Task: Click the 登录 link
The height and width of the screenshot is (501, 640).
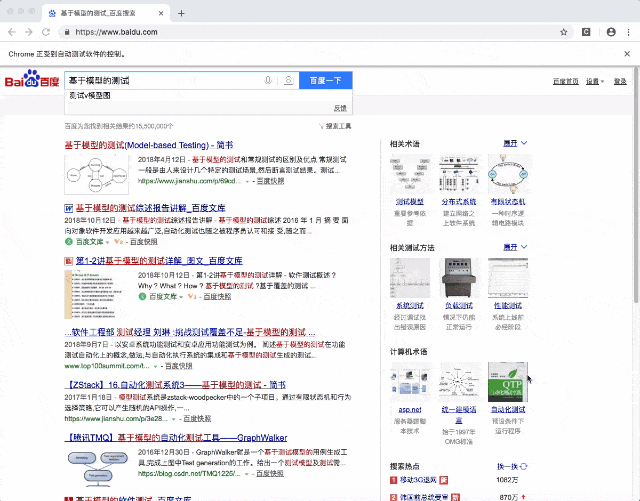Action: (x=620, y=81)
